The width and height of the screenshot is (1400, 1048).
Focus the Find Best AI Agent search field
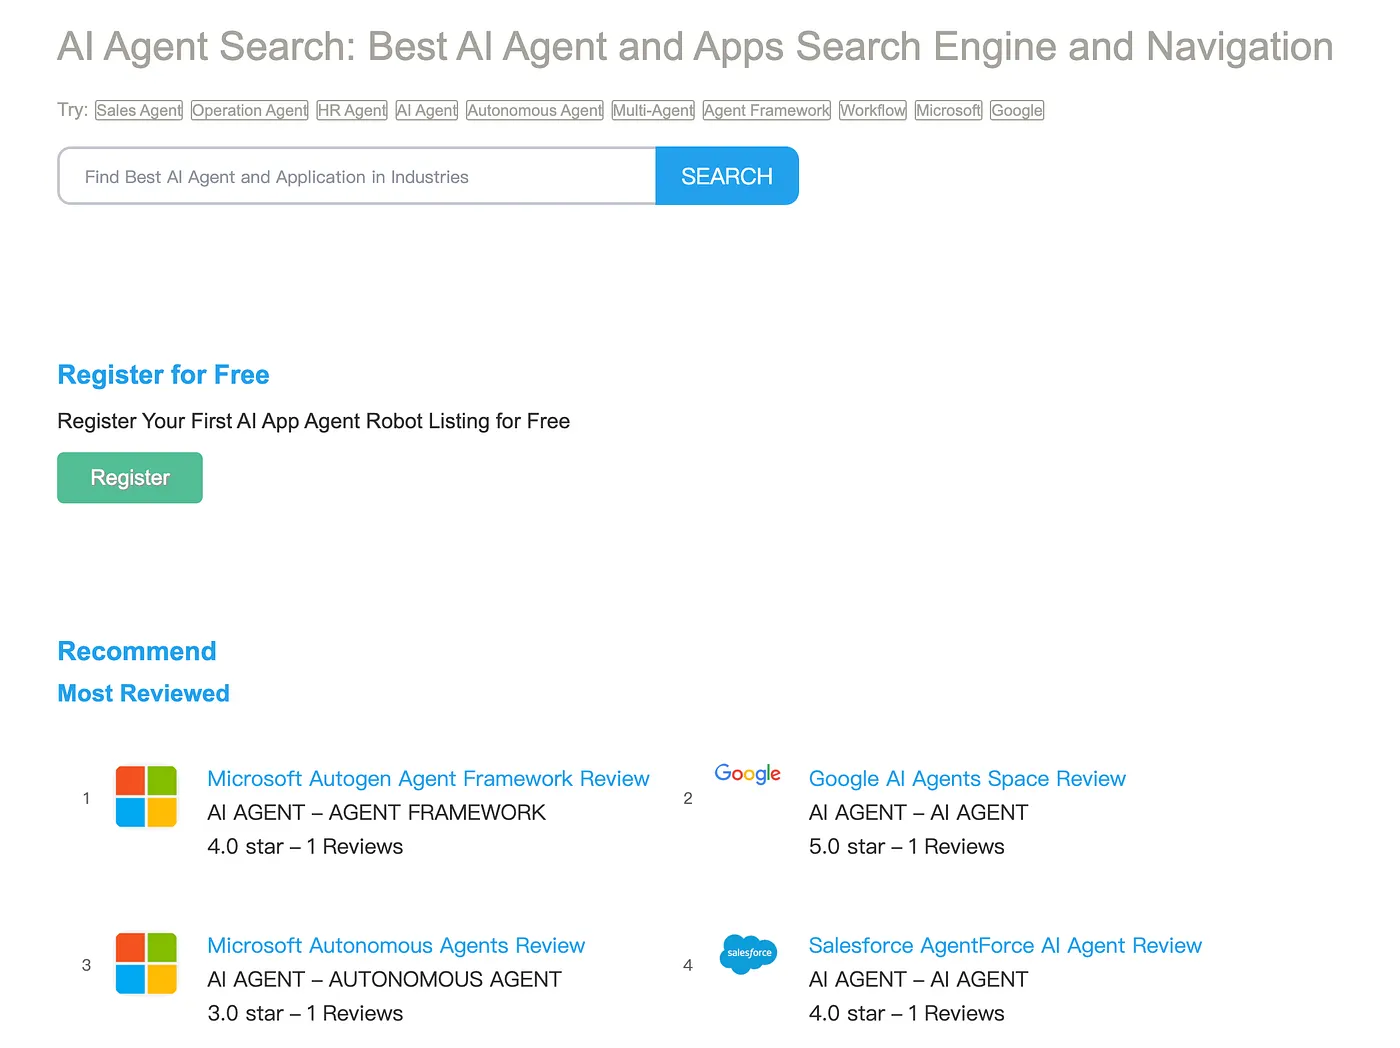(357, 176)
